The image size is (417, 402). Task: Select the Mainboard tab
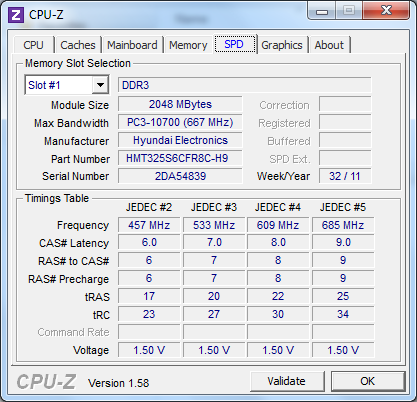point(132,45)
